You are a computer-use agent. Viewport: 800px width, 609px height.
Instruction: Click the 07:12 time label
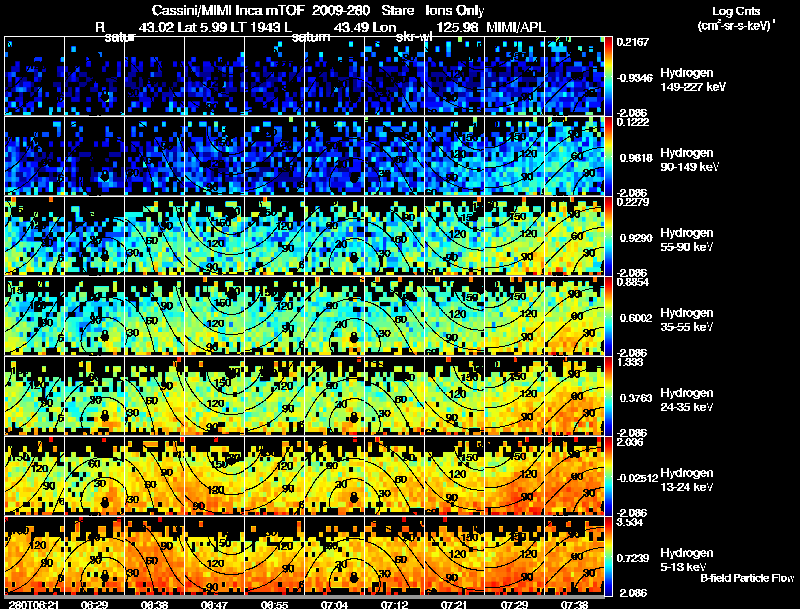(394, 604)
